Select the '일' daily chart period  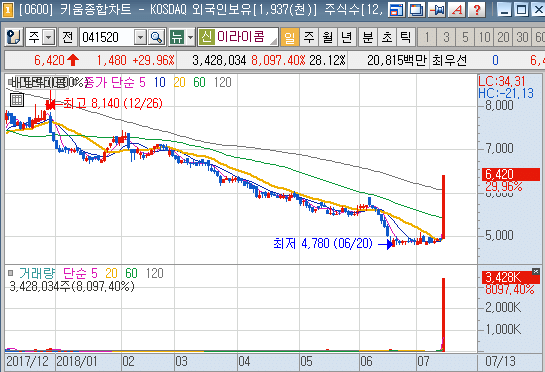pos(290,37)
